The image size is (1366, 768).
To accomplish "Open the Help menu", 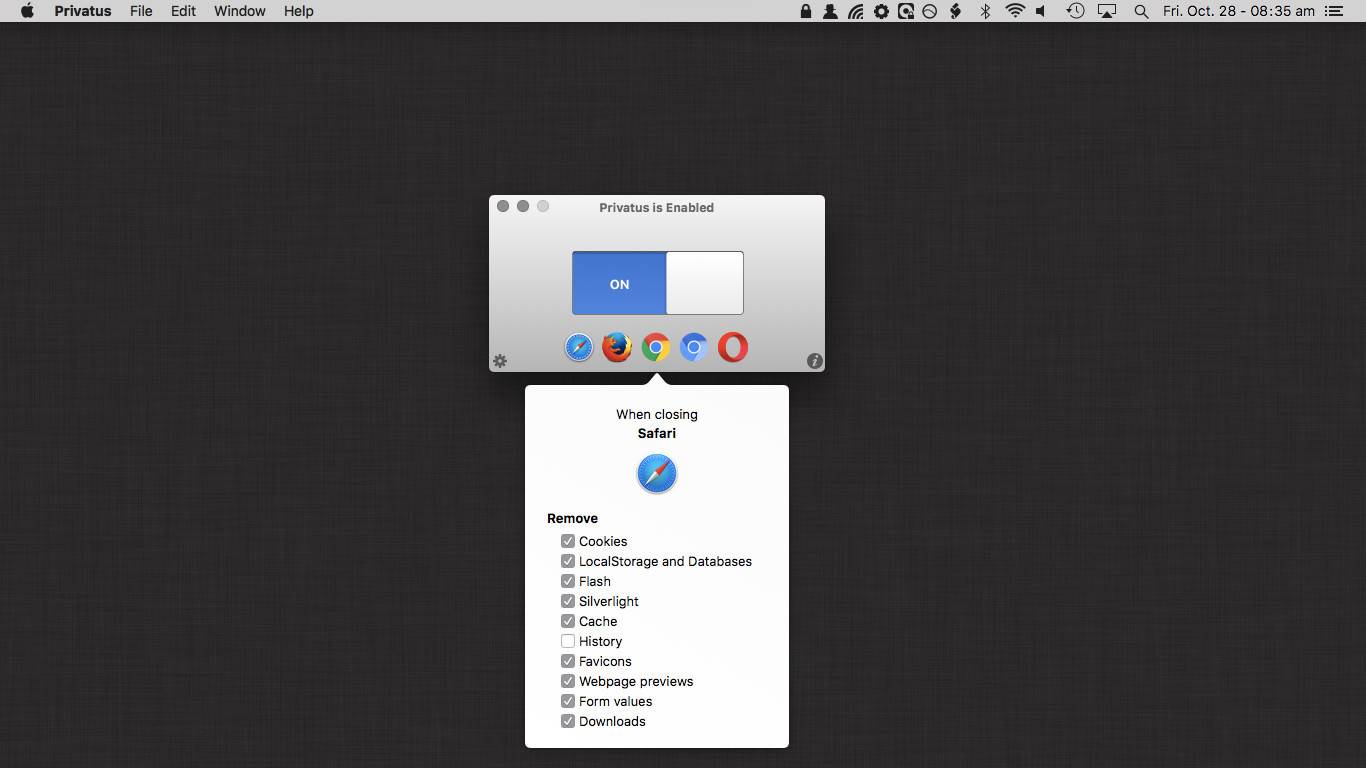I will [x=299, y=11].
